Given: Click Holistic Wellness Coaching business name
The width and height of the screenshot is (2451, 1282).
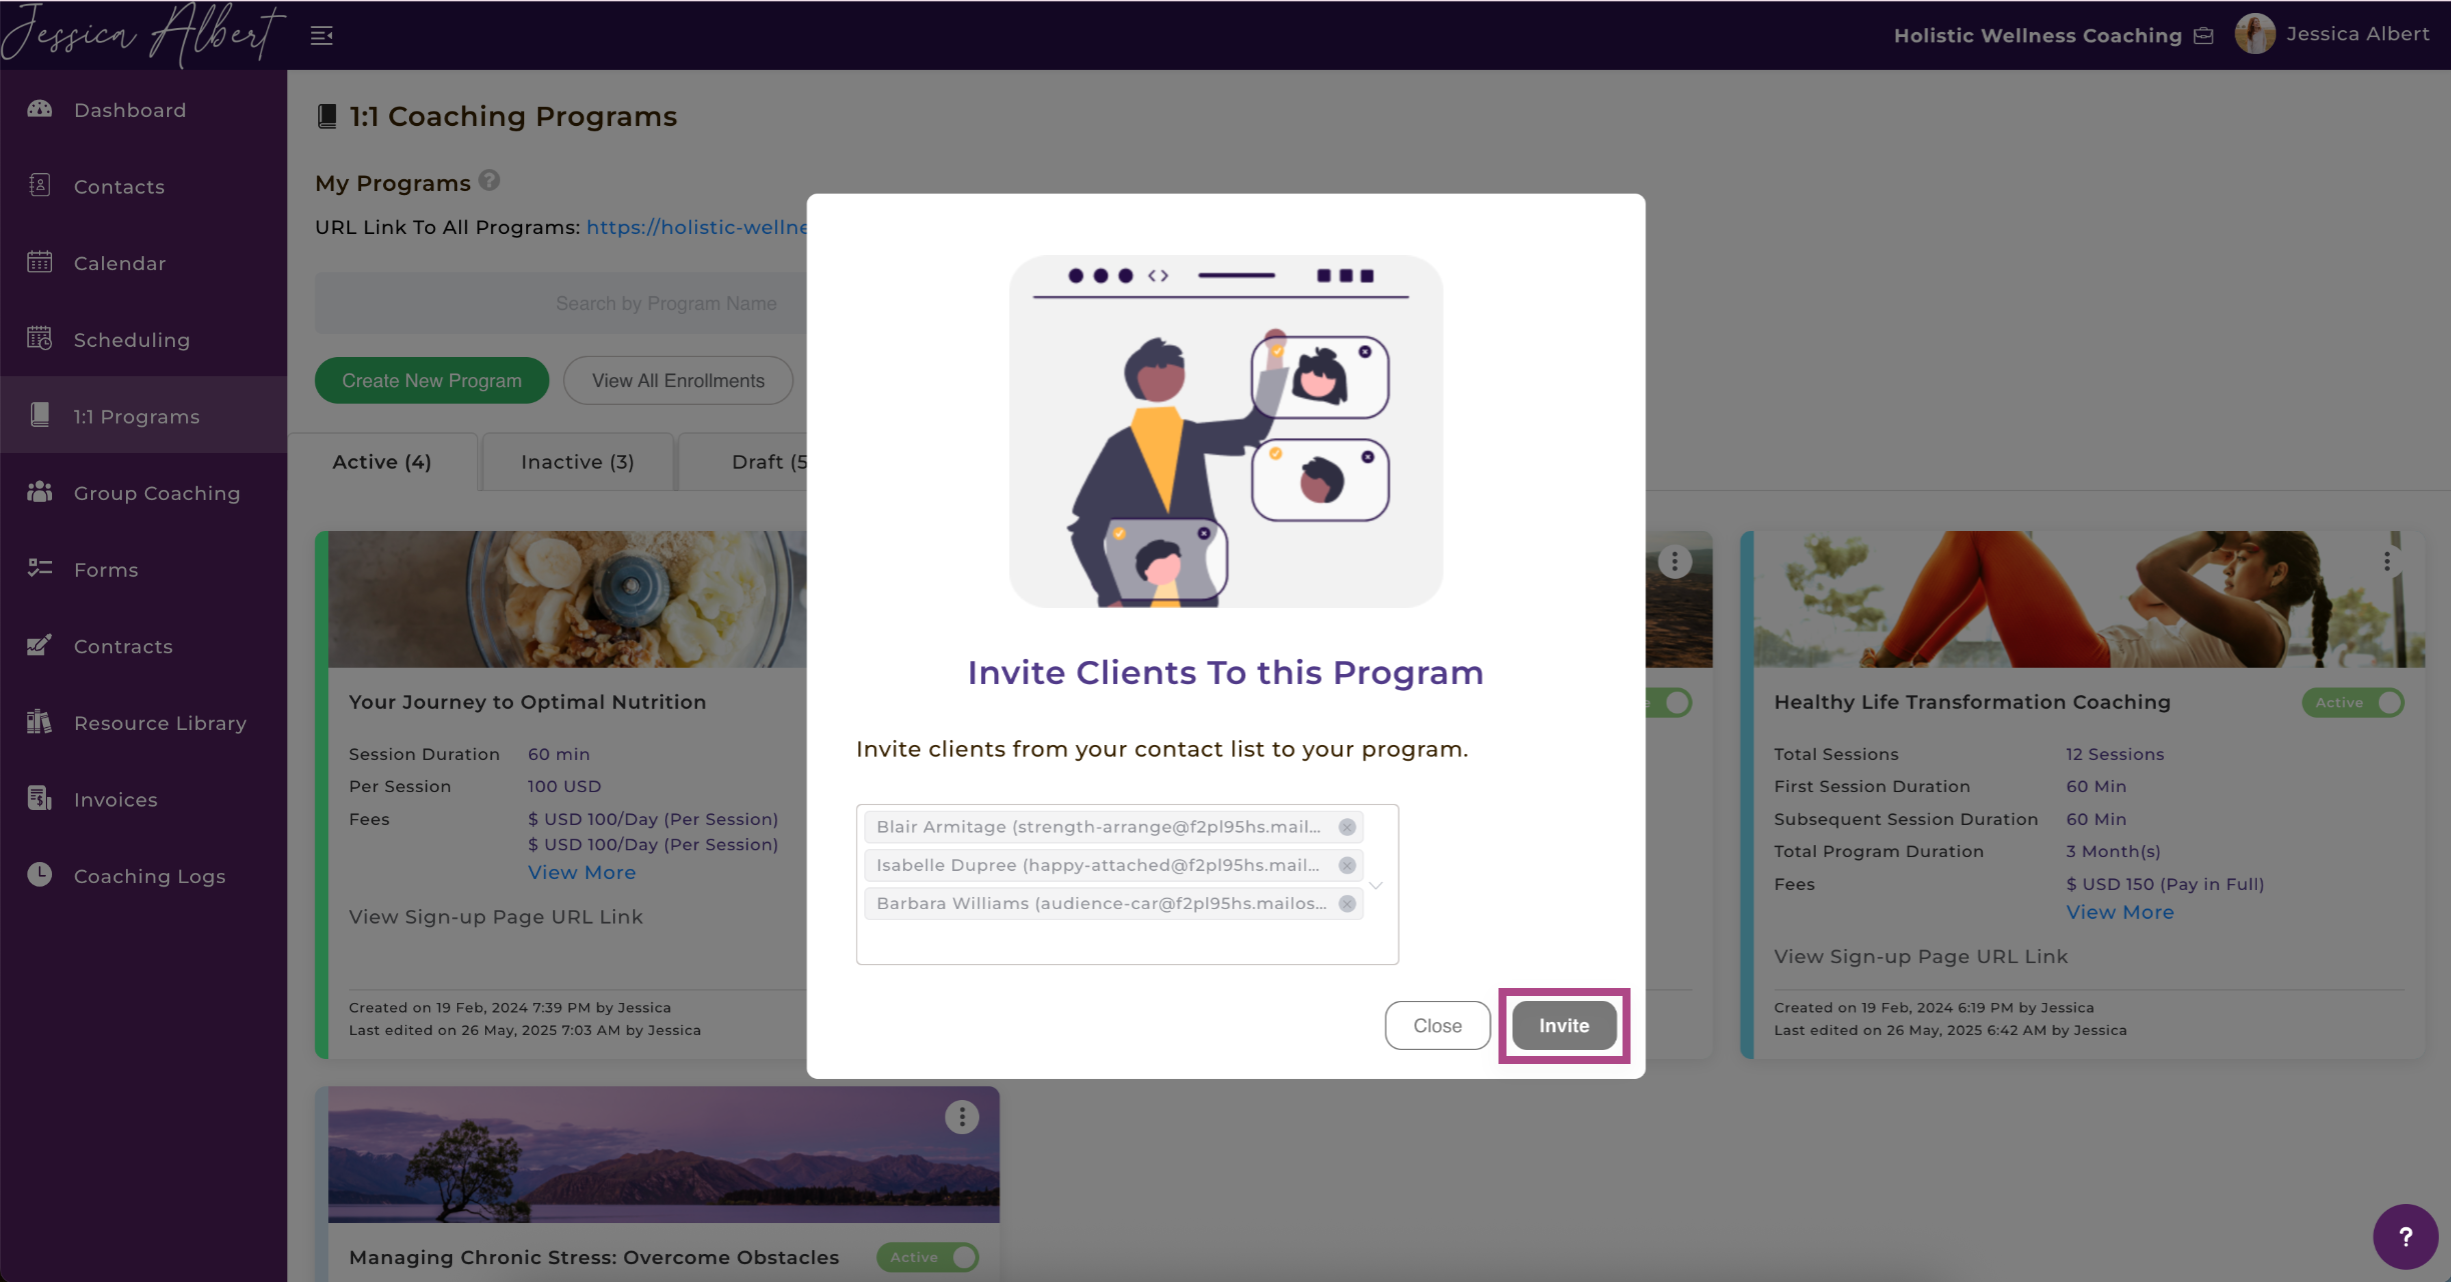Looking at the screenshot, I should click(2037, 36).
